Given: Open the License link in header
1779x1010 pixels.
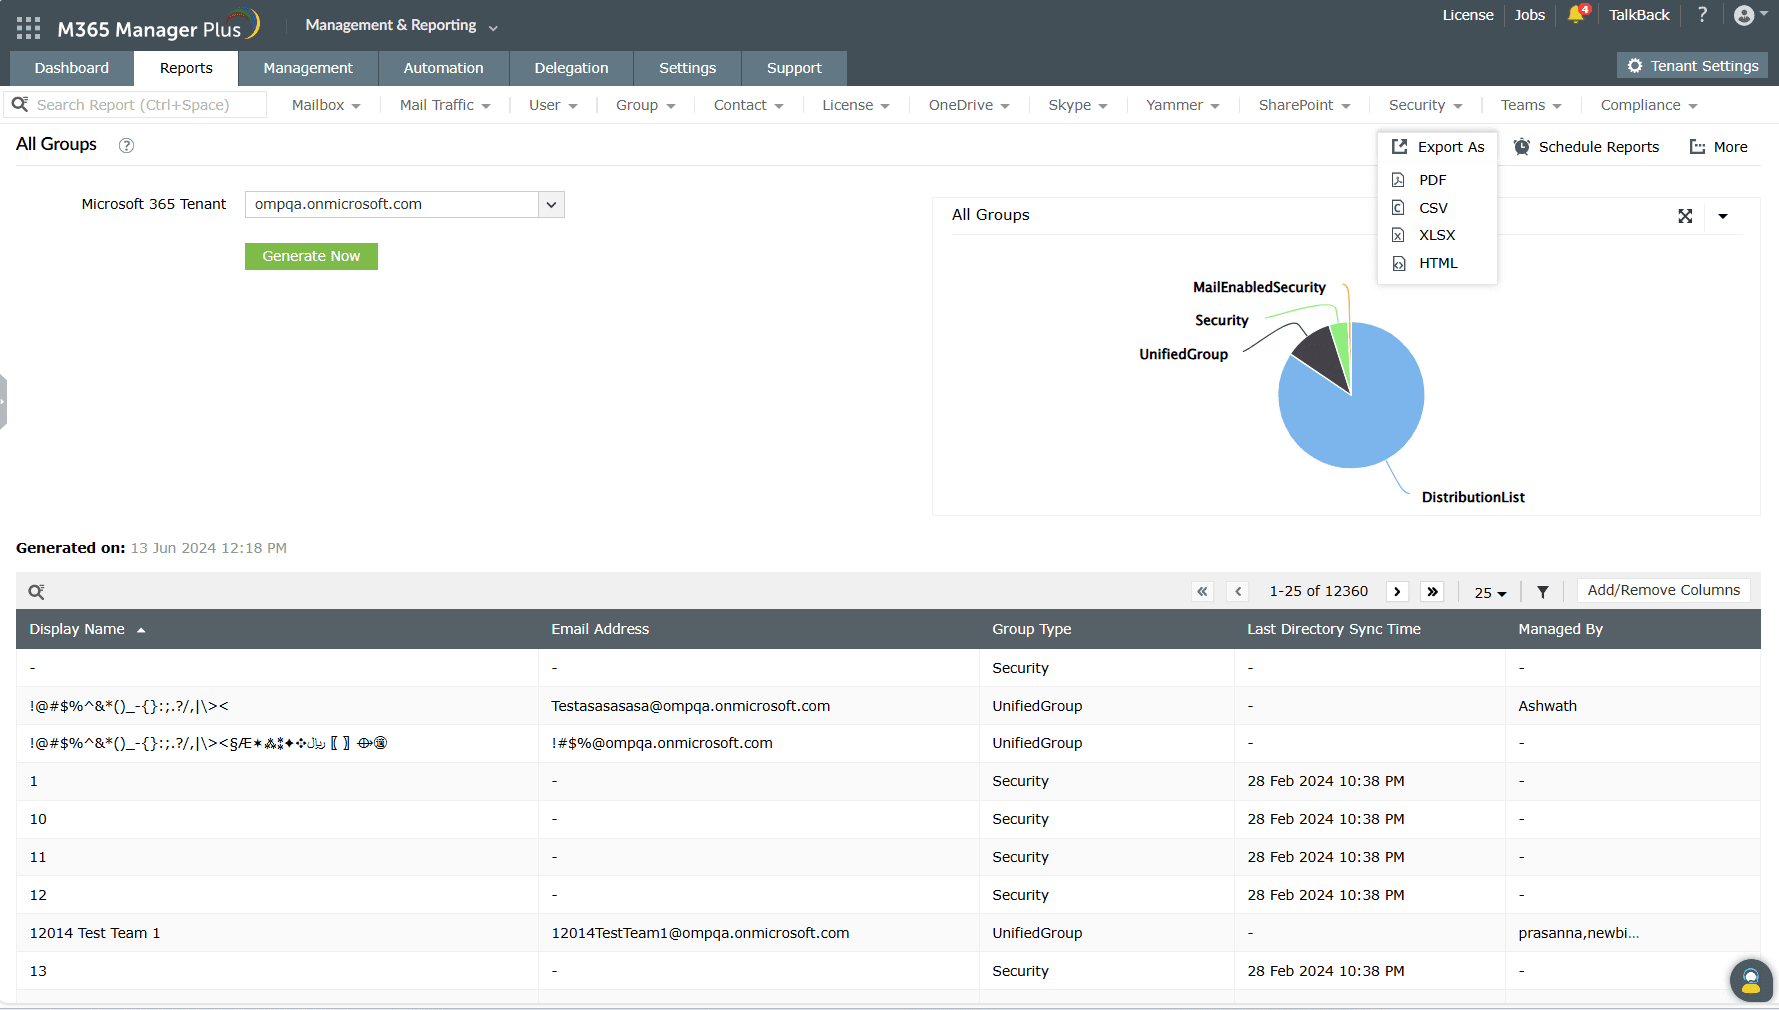Looking at the screenshot, I should [1467, 15].
